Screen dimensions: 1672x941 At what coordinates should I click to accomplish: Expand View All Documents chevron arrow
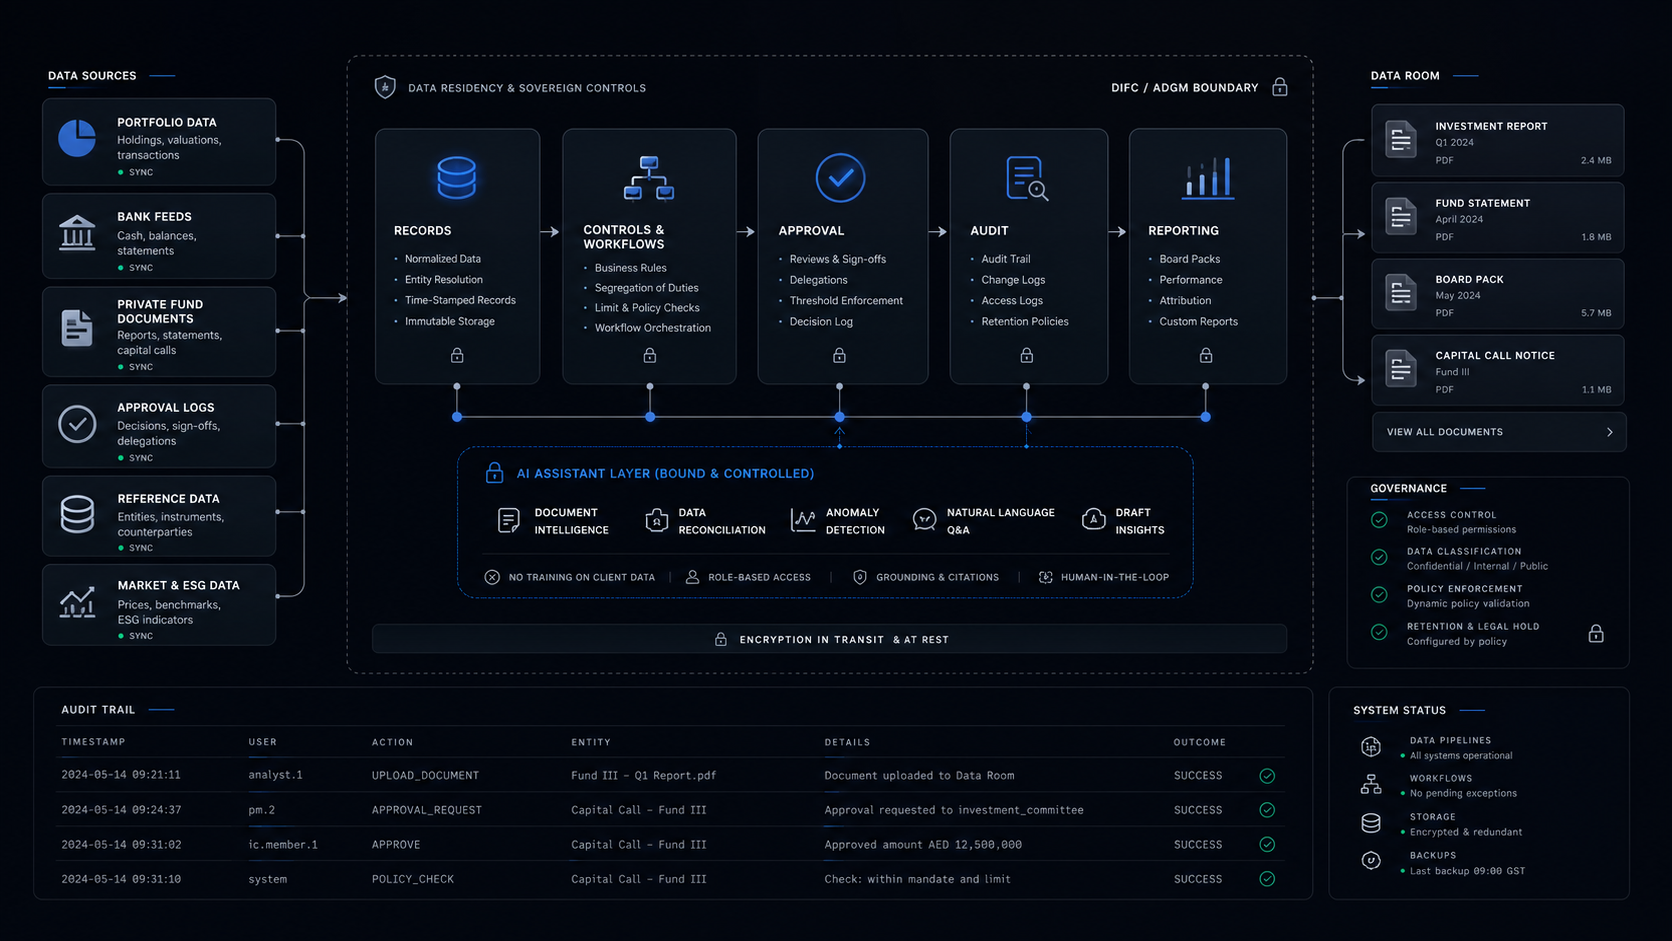1609,432
